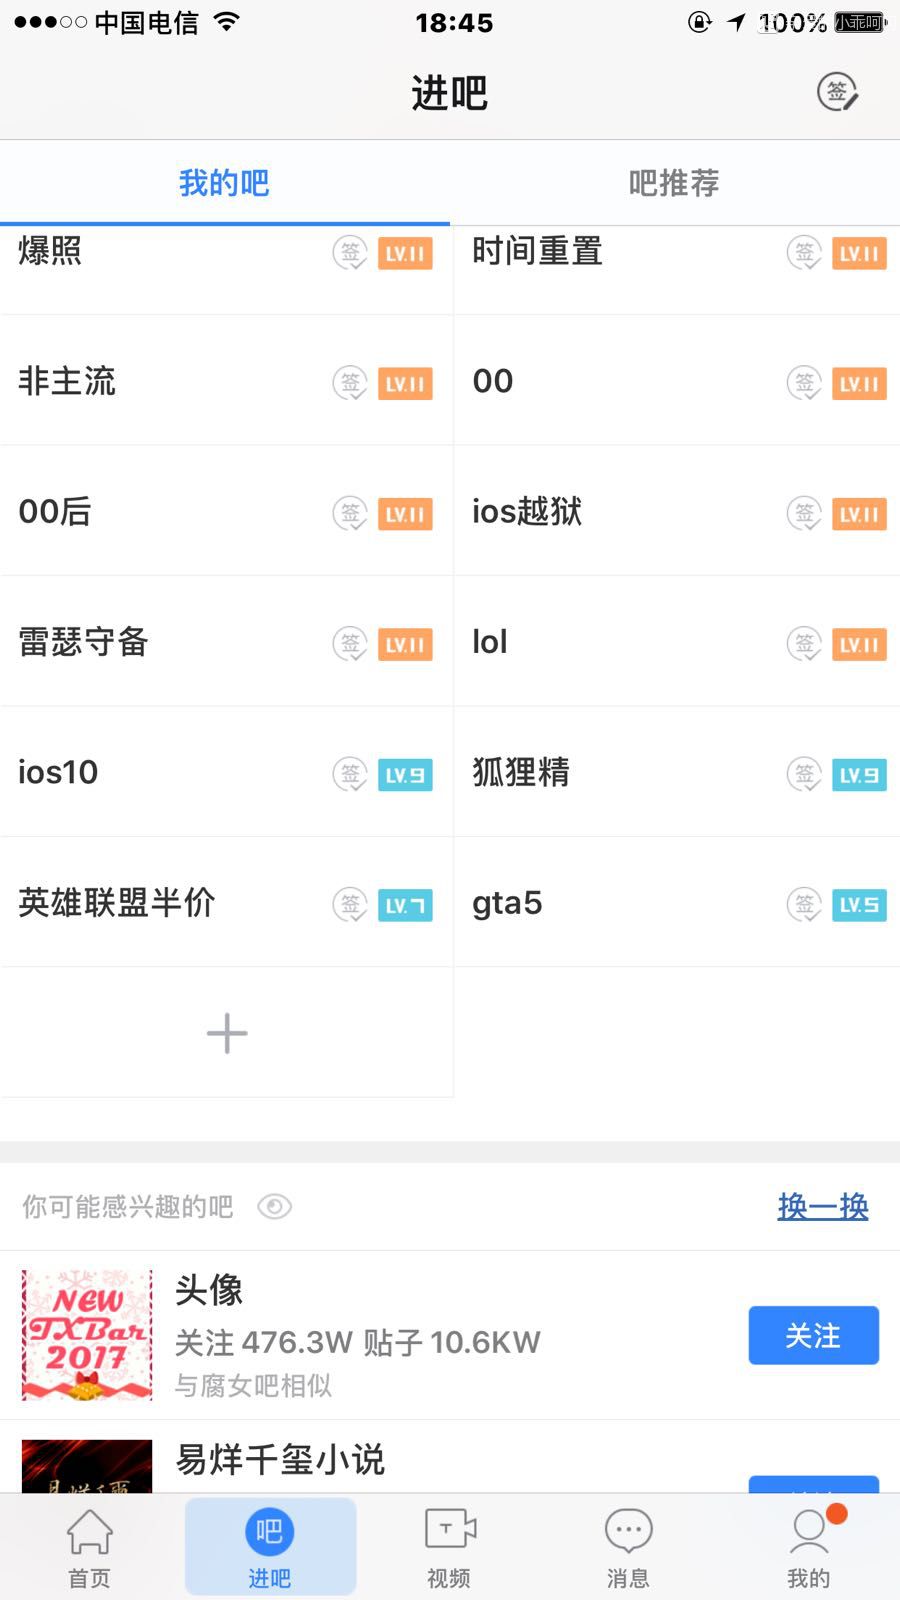Tap the plus icon to add a bar
Screen dimensions: 900x1600
click(x=227, y=1033)
